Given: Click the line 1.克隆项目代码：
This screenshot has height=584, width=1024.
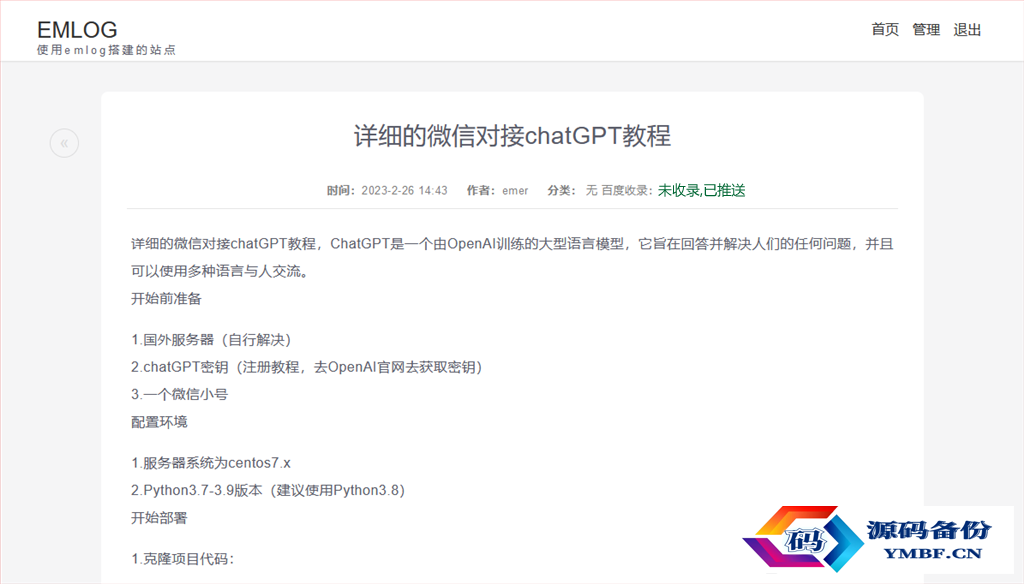Looking at the screenshot, I should click(x=182, y=559).
